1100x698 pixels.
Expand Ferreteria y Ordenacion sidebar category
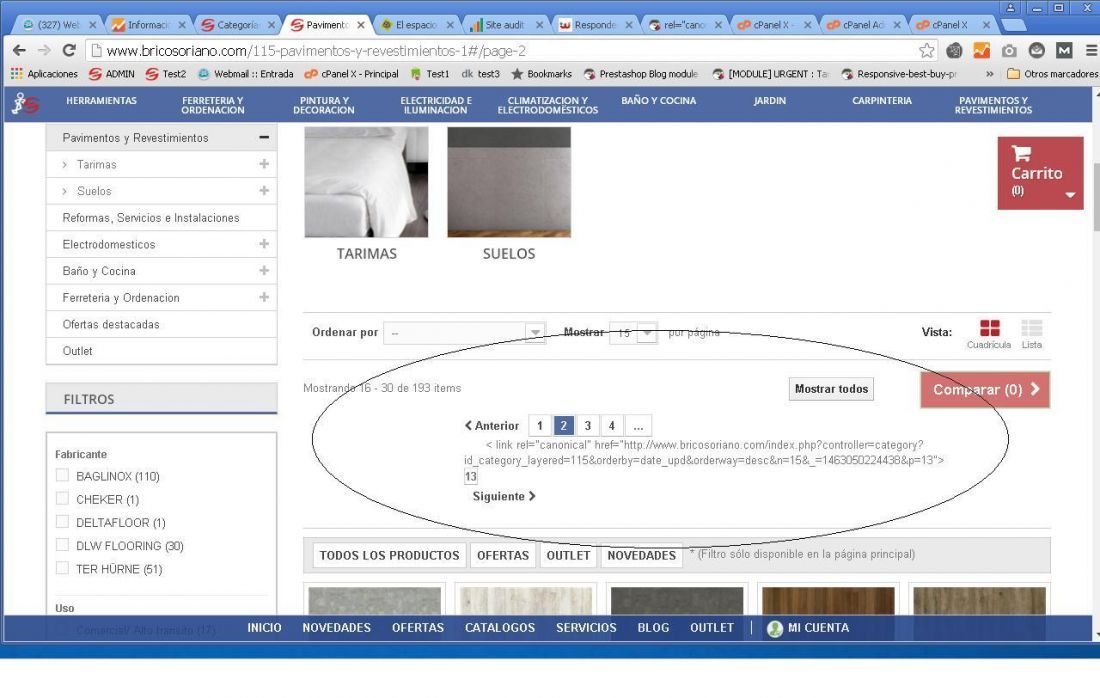pos(264,297)
